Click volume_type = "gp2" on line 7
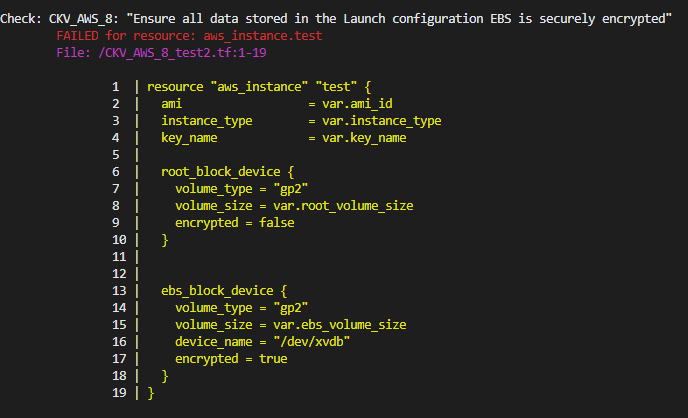 pos(241,189)
